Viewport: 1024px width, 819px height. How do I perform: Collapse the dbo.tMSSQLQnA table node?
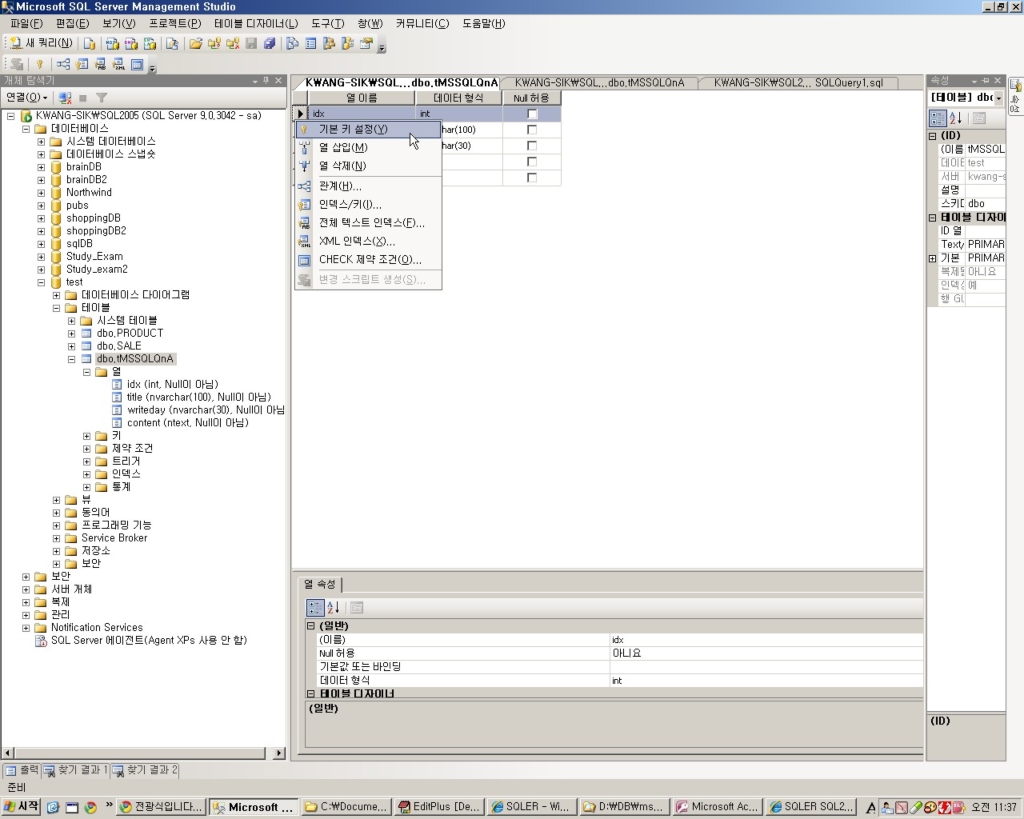[71, 359]
